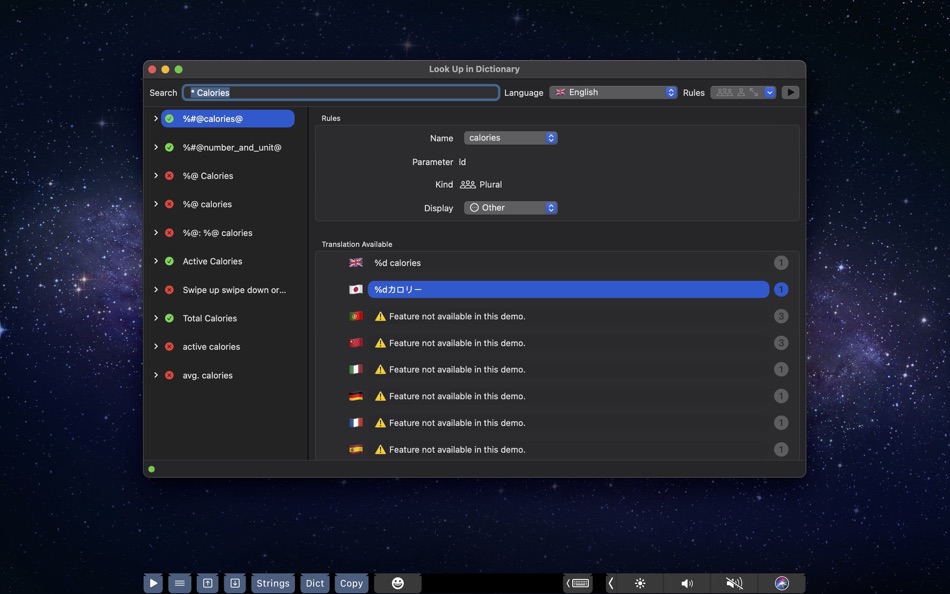Expand the %#@calories@ row
Screen dimensions: 950x594
pyautogui.click(x=156, y=119)
